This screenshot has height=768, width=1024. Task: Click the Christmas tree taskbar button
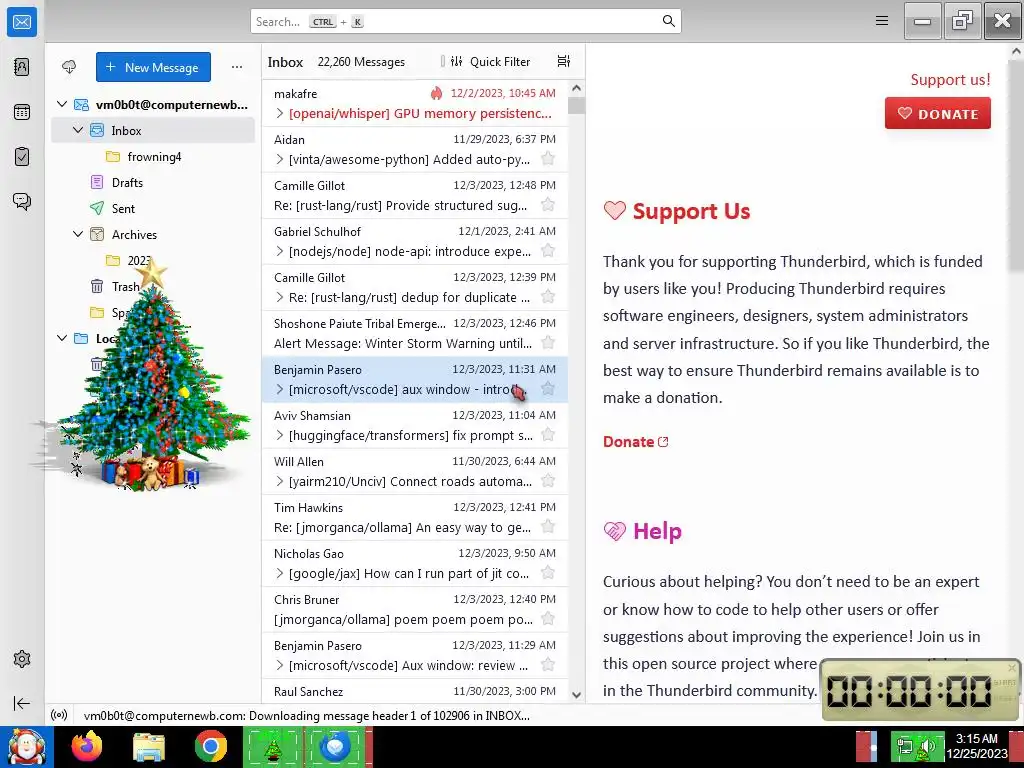pyautogui.click(x=272, y=747)
